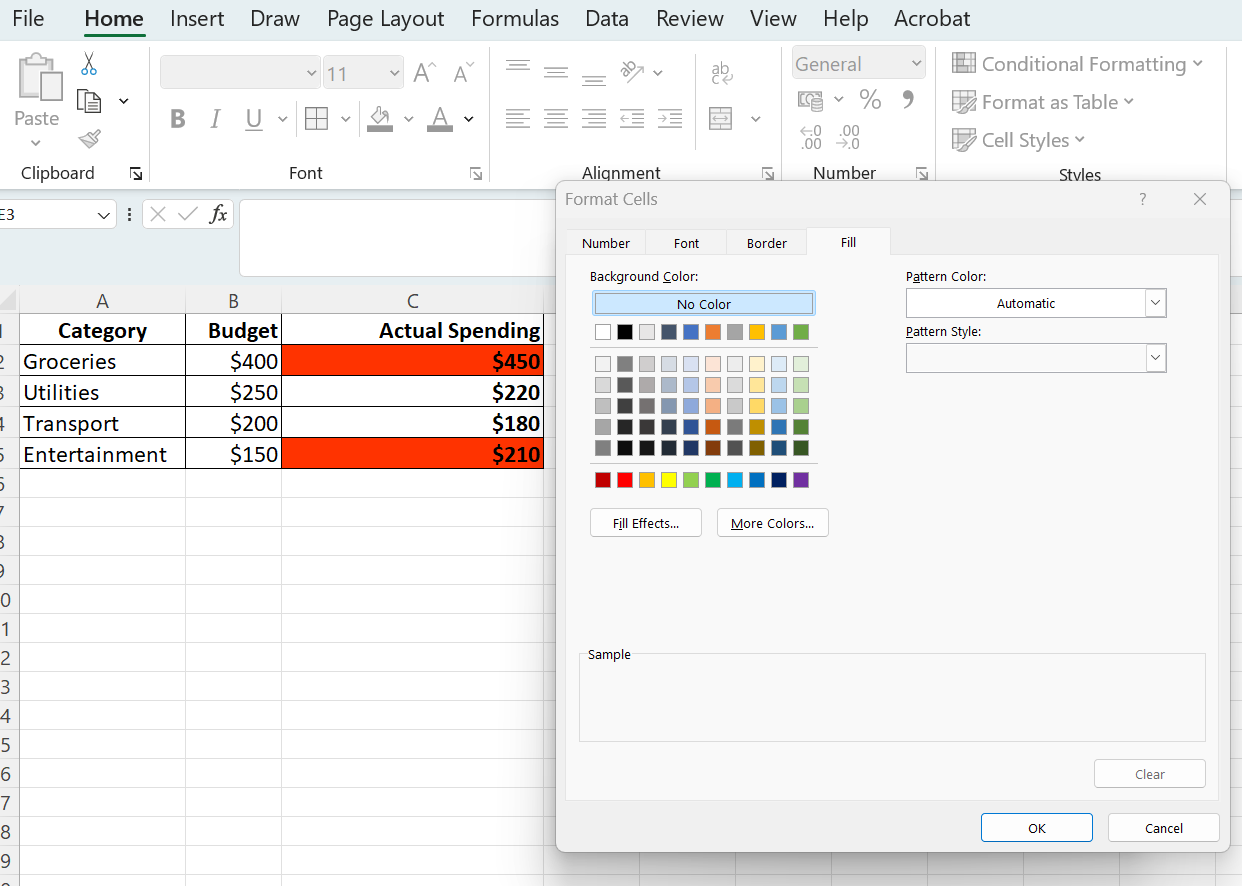The height and width of the screenshot is (886, 1242).
Task: Click the Fill Color paint bucket
Action: click(x=380, y=119)
